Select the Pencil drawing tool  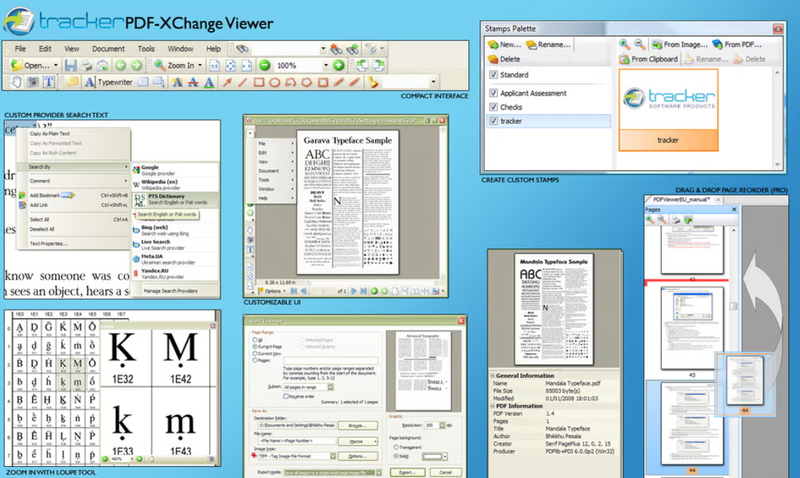(x=338, y=82)
